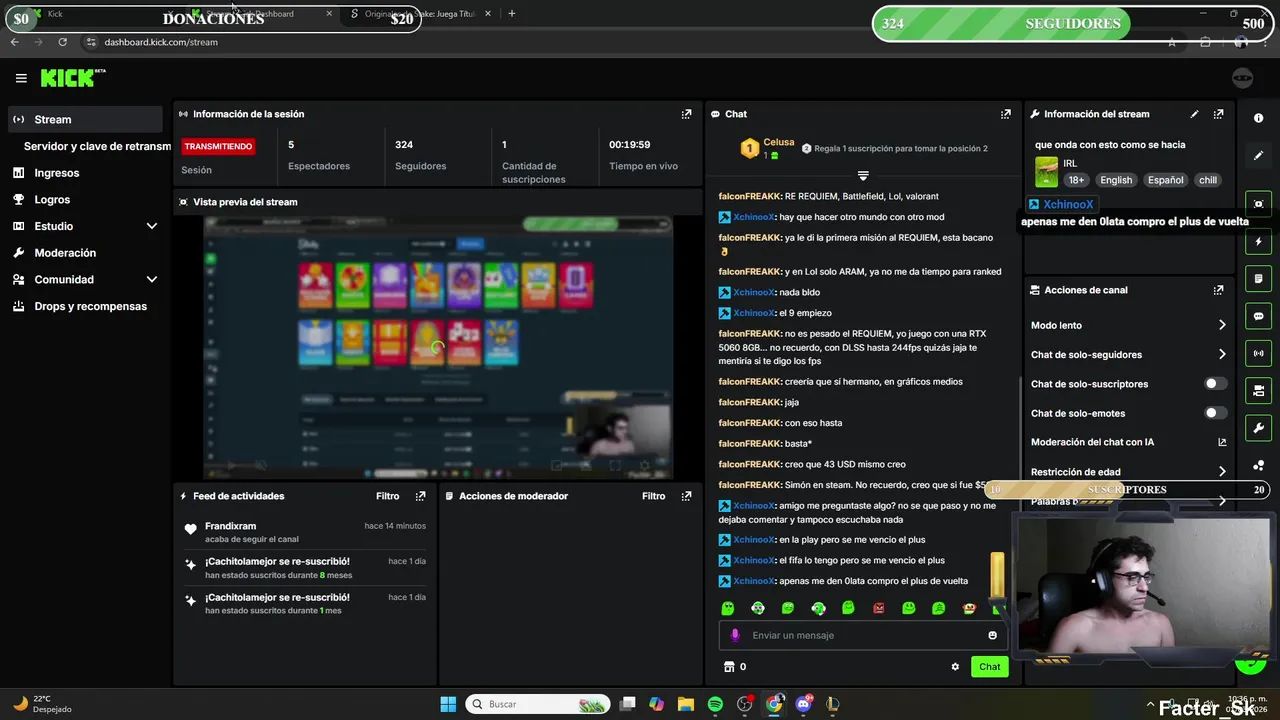Pop out Acciones de canal panel

click(x=1218, y=290)
